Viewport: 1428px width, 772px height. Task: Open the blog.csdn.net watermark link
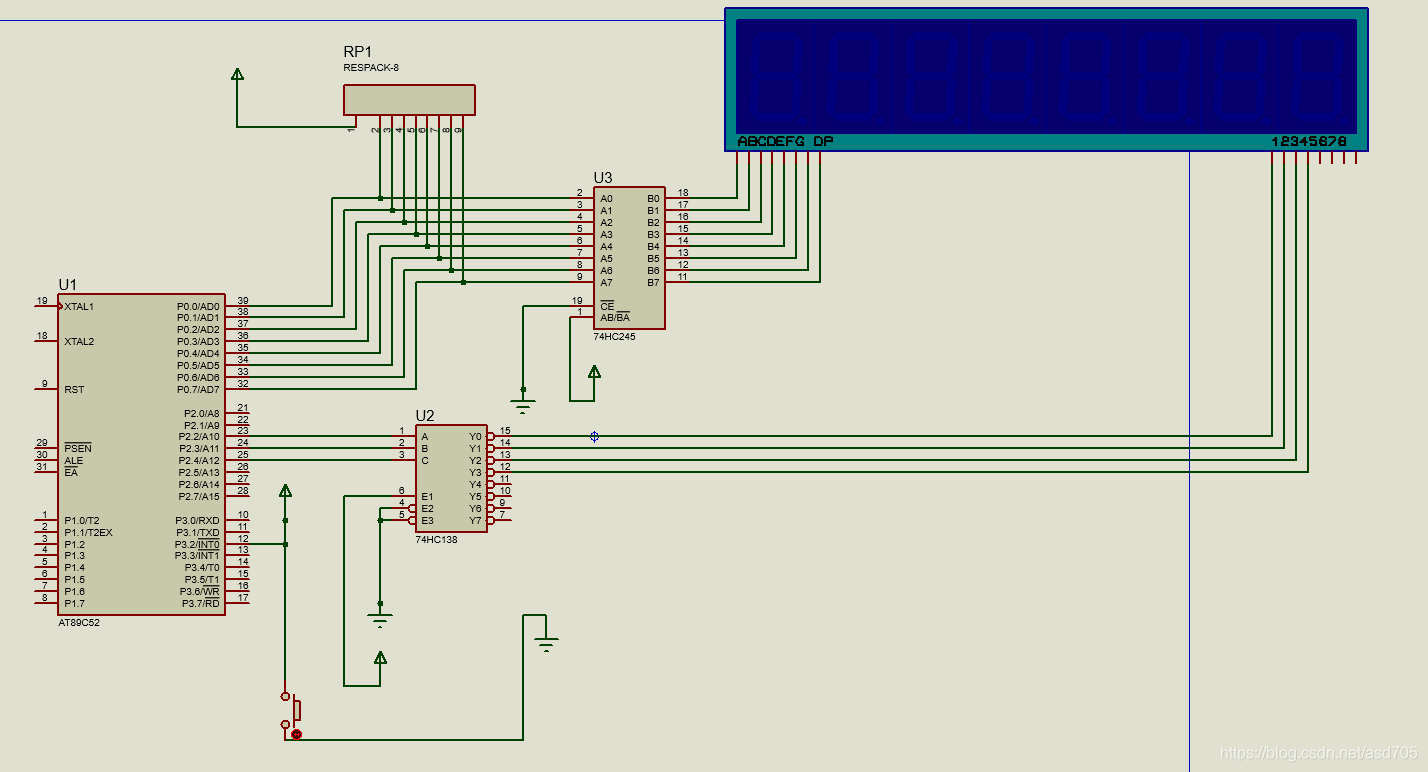pyautogui.click(x=1320, y=752)
